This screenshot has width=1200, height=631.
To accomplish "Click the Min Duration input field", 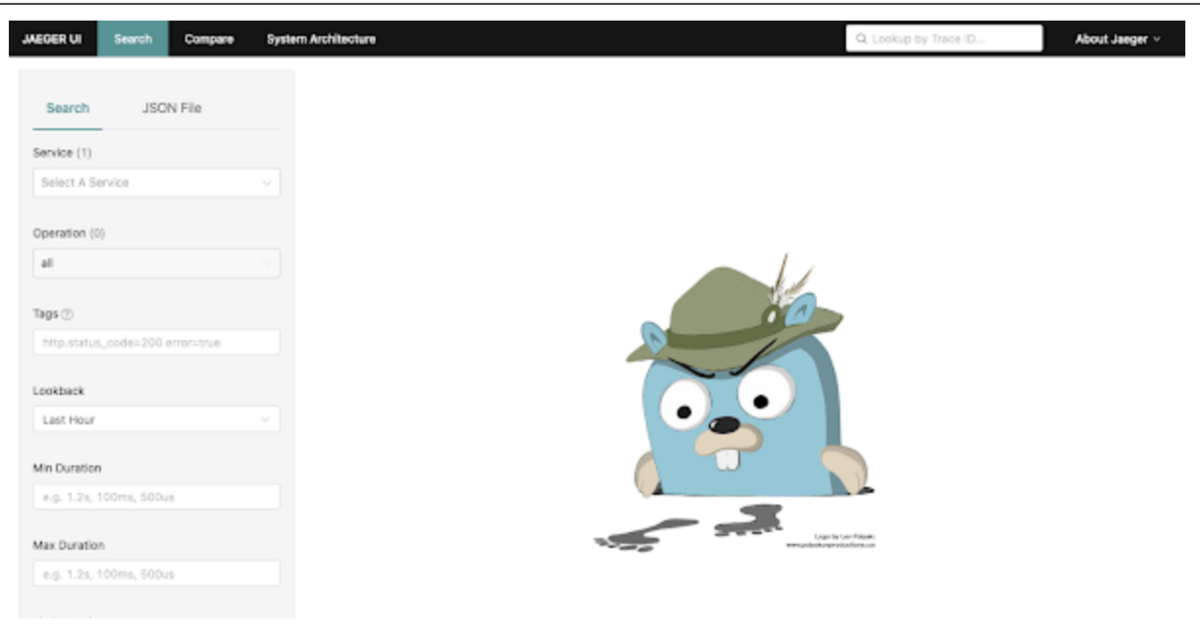I will point(157,497).
